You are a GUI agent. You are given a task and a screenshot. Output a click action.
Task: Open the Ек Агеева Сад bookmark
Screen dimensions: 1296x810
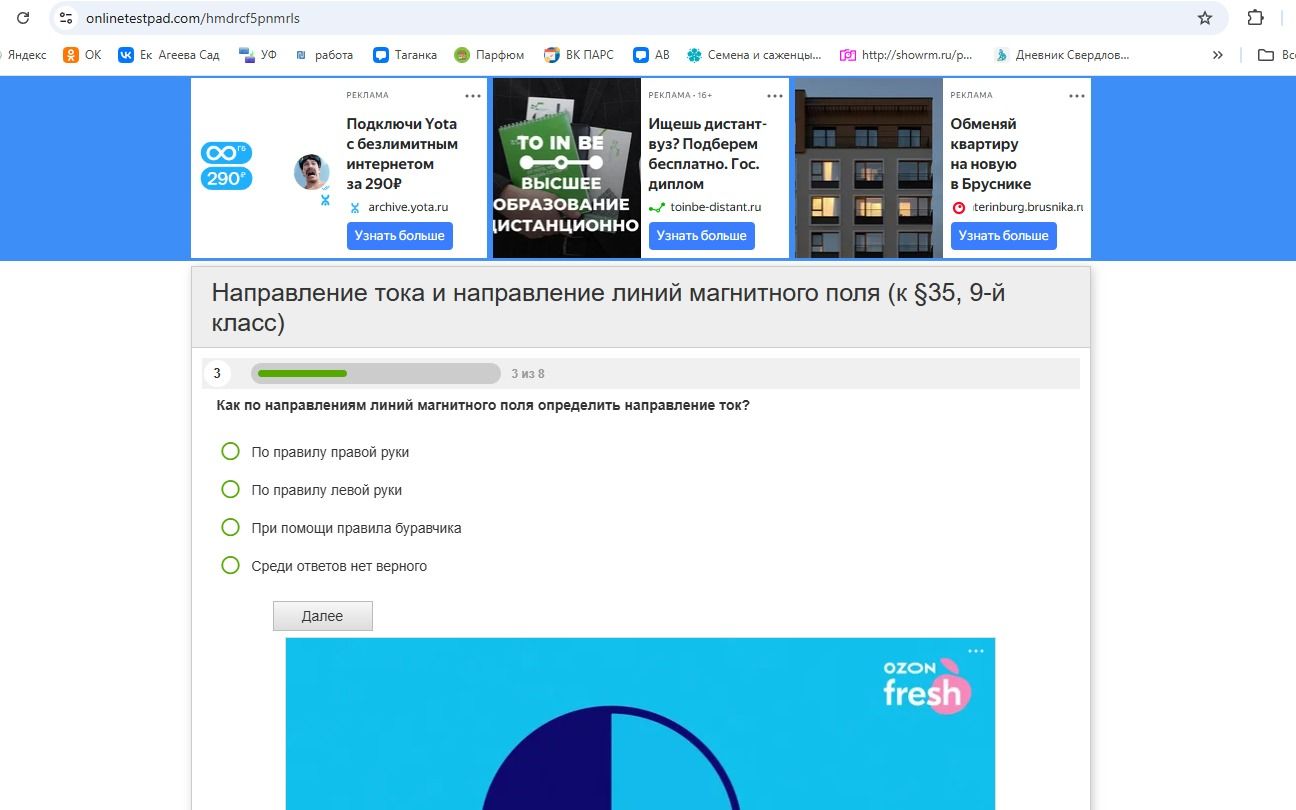(169, 55)
